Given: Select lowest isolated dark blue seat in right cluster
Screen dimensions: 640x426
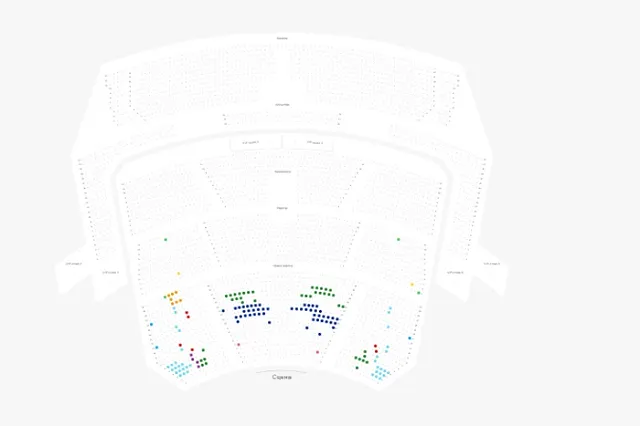Looking at the screenshot, I should point(320,334).
